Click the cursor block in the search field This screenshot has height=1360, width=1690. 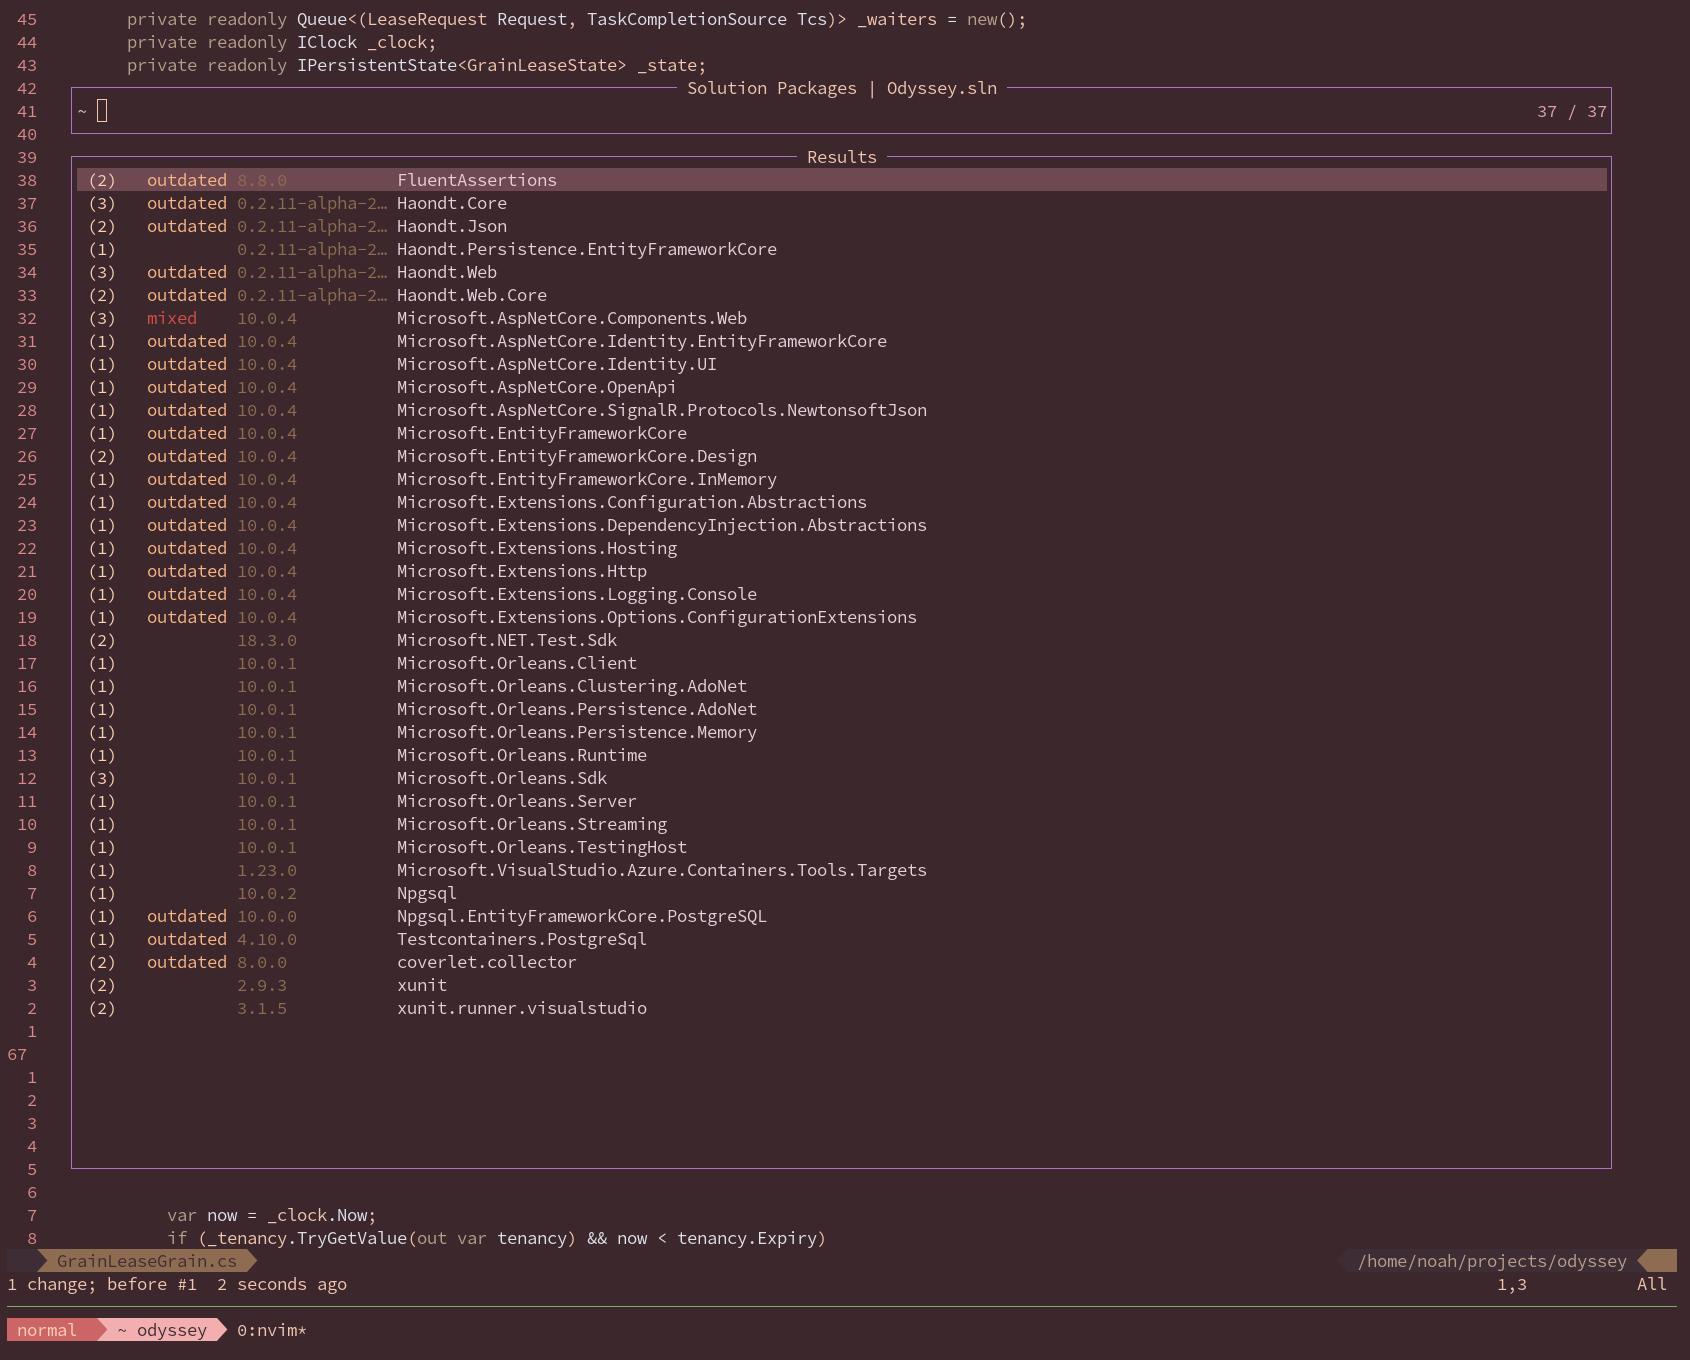[102, 111]
